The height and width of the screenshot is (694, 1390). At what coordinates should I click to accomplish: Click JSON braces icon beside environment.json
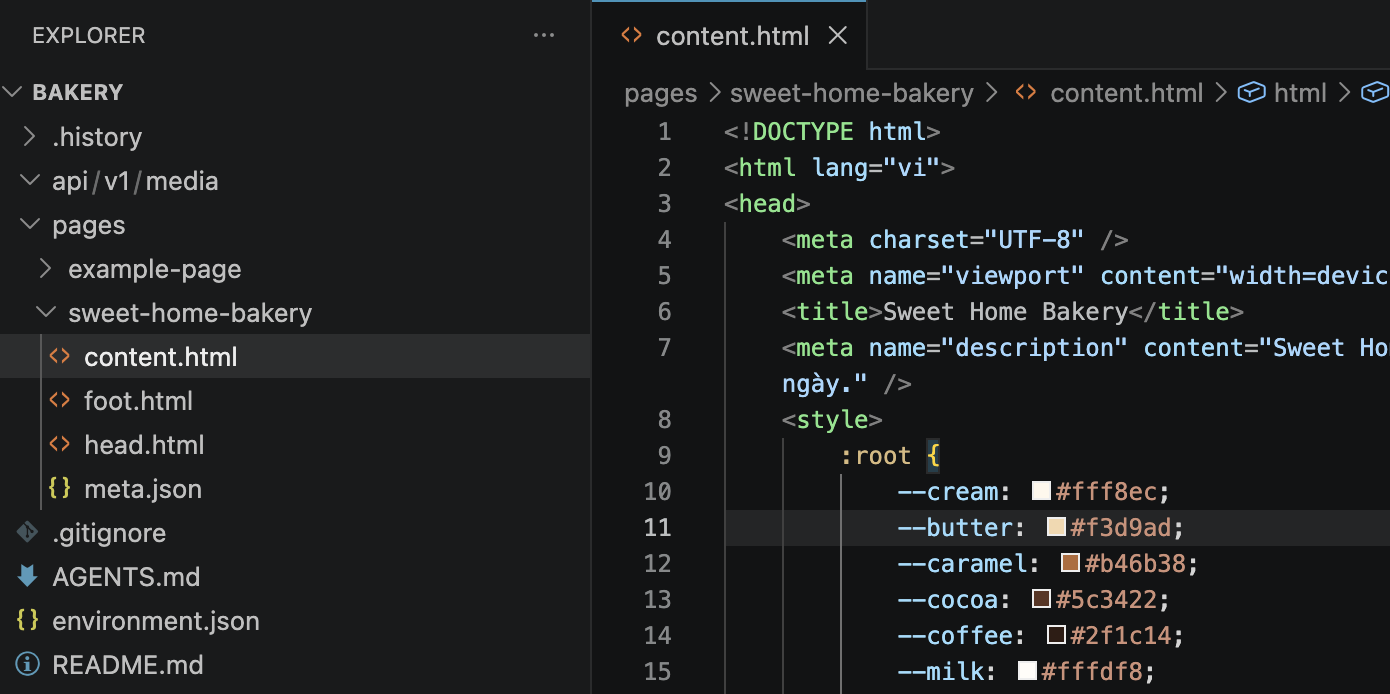28,620
